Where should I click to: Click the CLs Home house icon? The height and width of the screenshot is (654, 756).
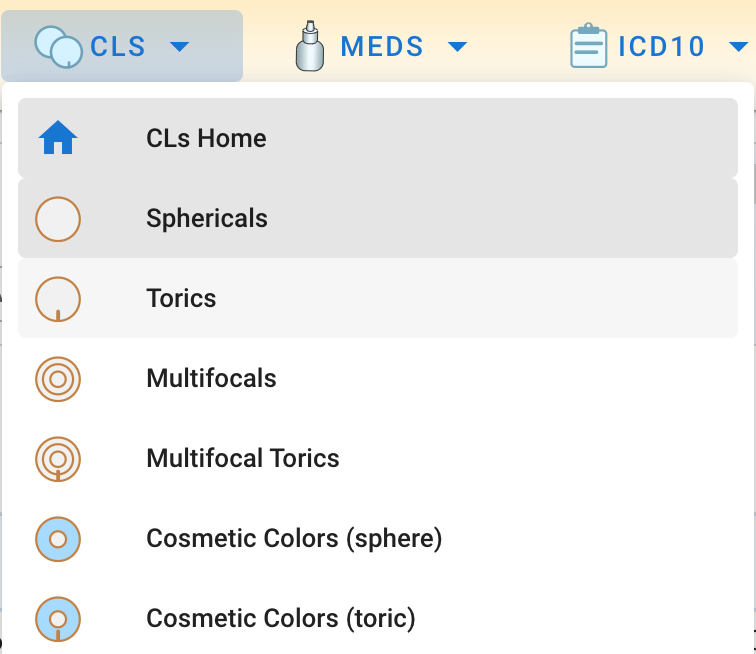pos(58,138)
